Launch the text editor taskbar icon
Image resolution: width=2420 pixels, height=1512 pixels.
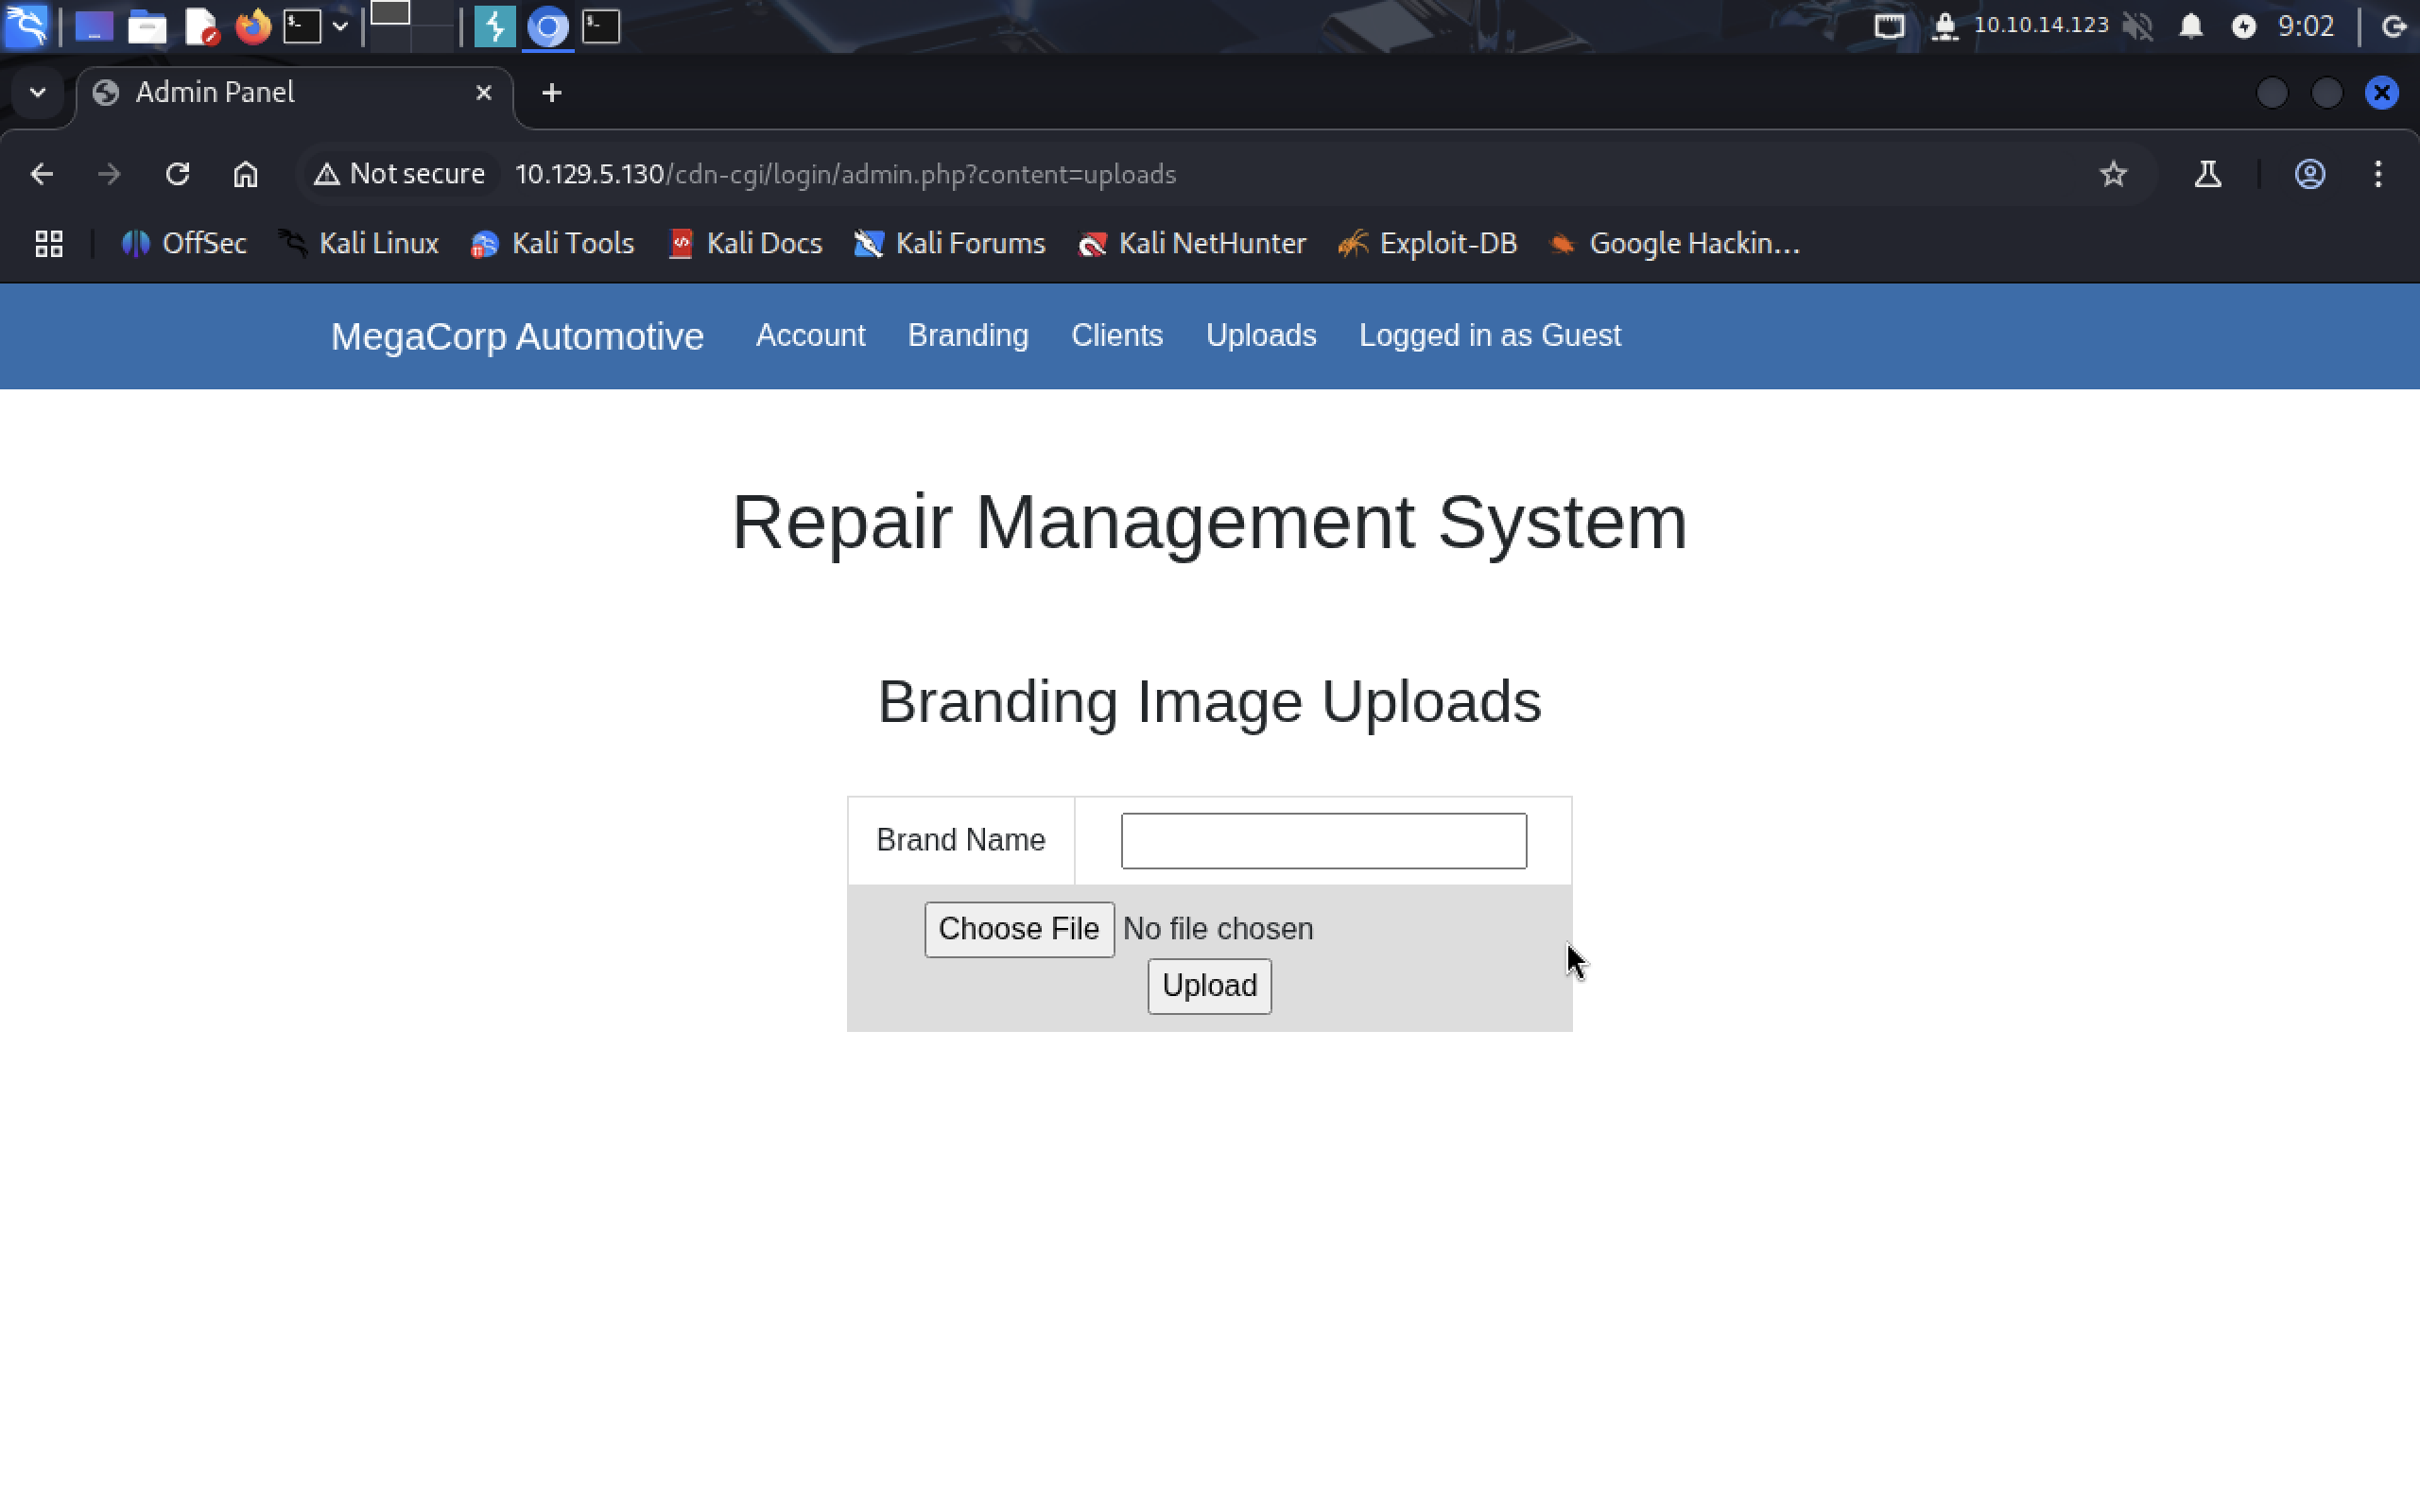click(x=201, y=26)
